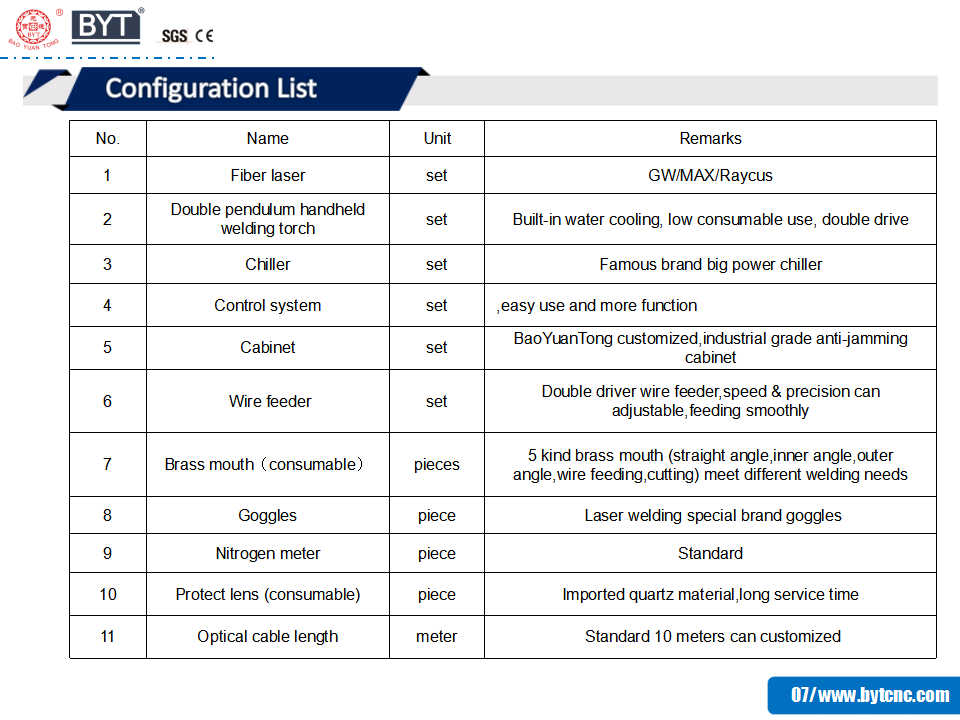Click the CE certification mark
The image size is (960, 720).
(x=204, y=36)
